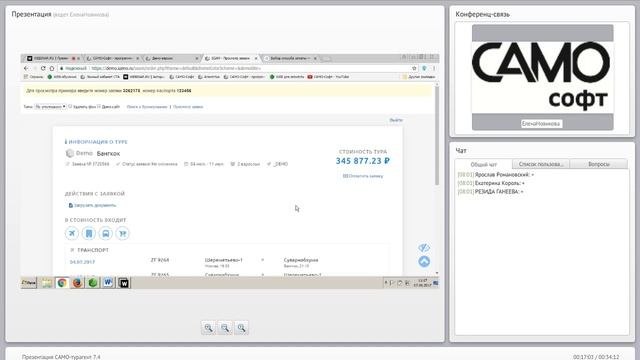
Task: Click the system tray show-hidden arrow
Action: tap(386, 282)
